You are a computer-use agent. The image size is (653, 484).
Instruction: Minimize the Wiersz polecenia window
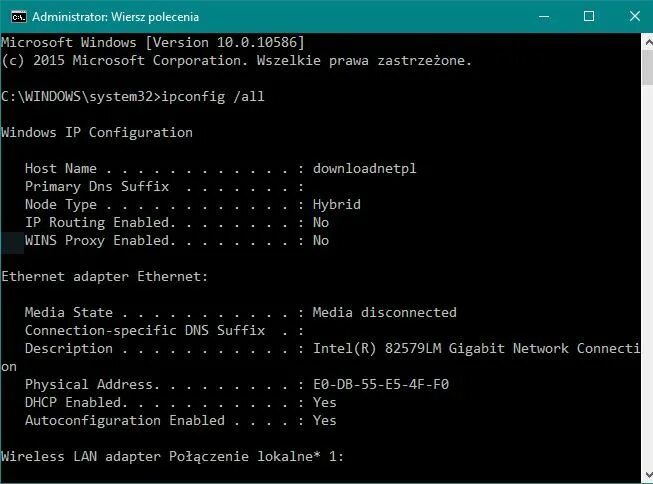[543, 17]
